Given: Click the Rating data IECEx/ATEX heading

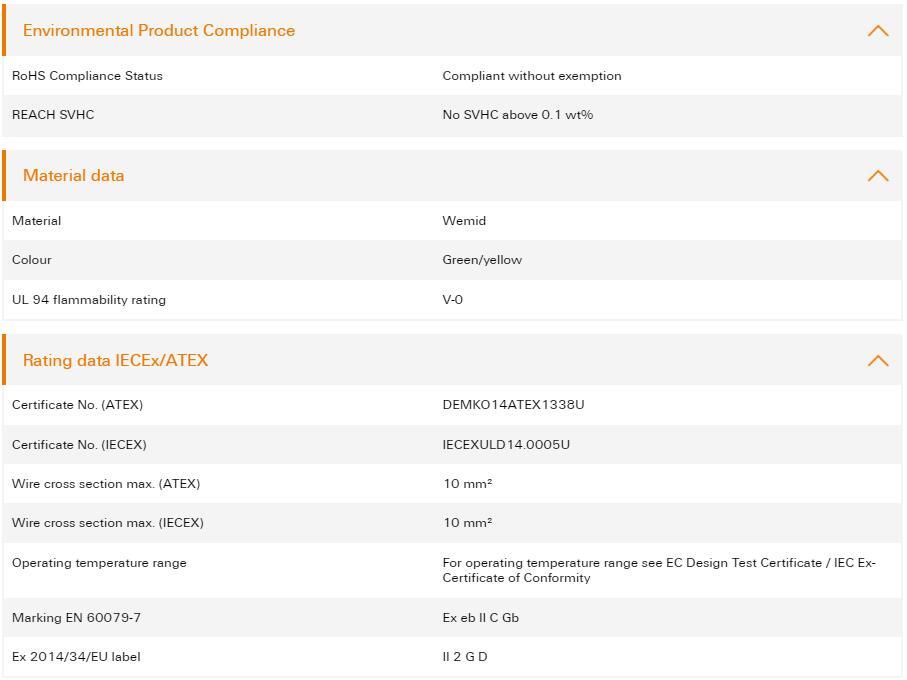Looking at the screenshot, I should (116, 361).
